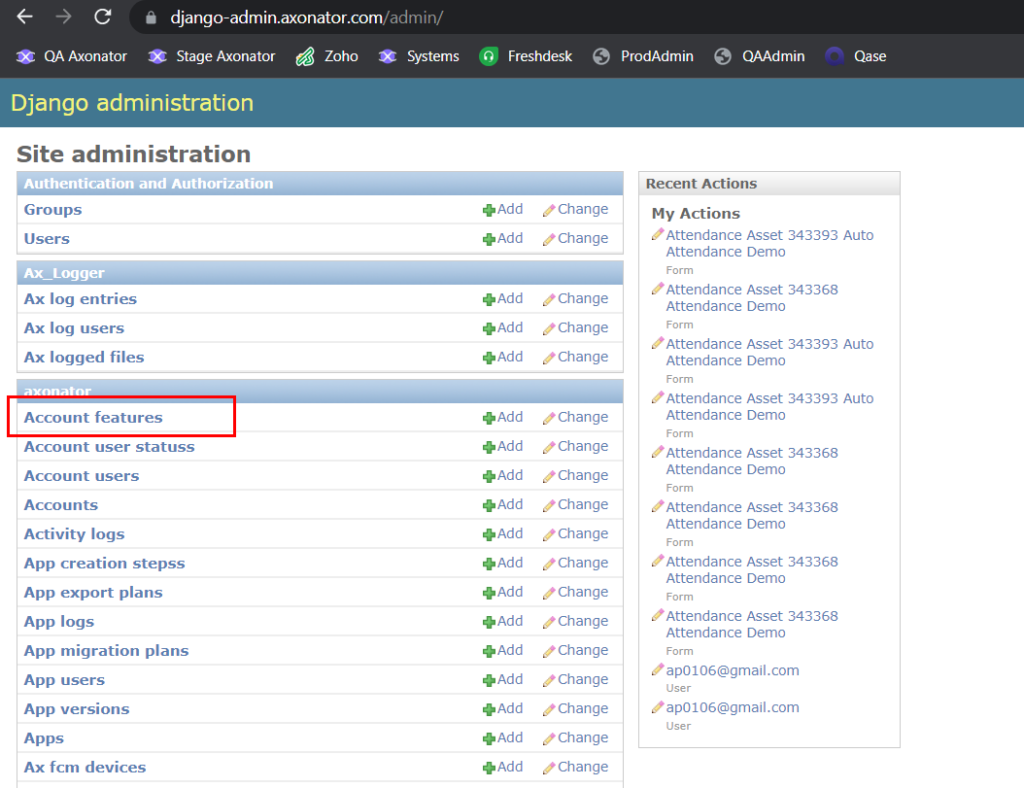Reload the page with refresh icon
The width and height of the screenshot is (1024, 788).
click(x=103, y=17)
